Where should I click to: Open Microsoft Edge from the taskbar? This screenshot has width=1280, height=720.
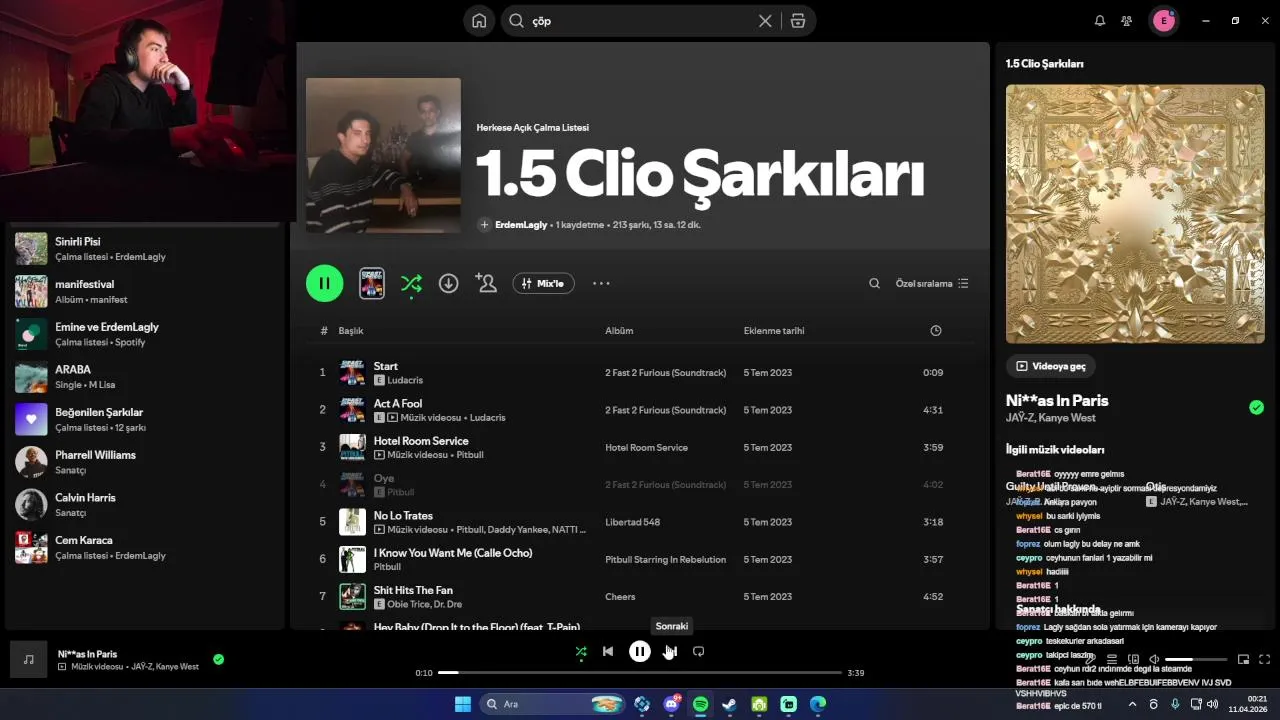pos(817,704)
